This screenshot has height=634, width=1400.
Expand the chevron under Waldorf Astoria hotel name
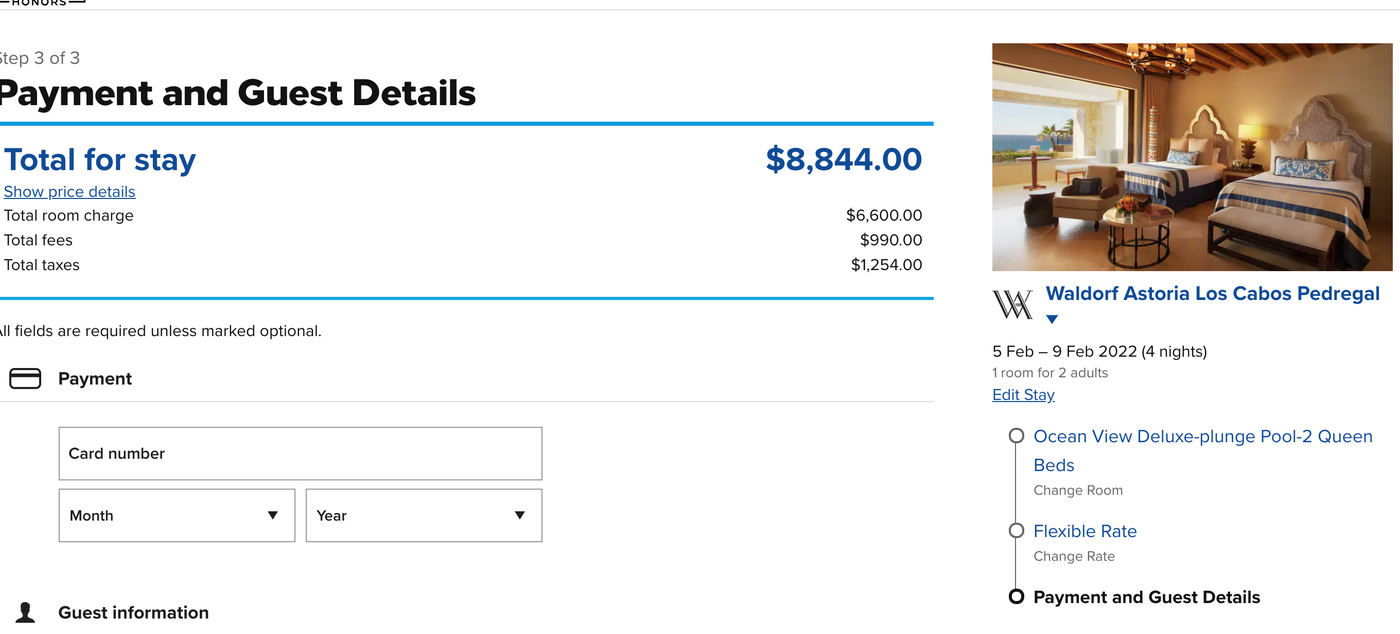pos(1051,318)
